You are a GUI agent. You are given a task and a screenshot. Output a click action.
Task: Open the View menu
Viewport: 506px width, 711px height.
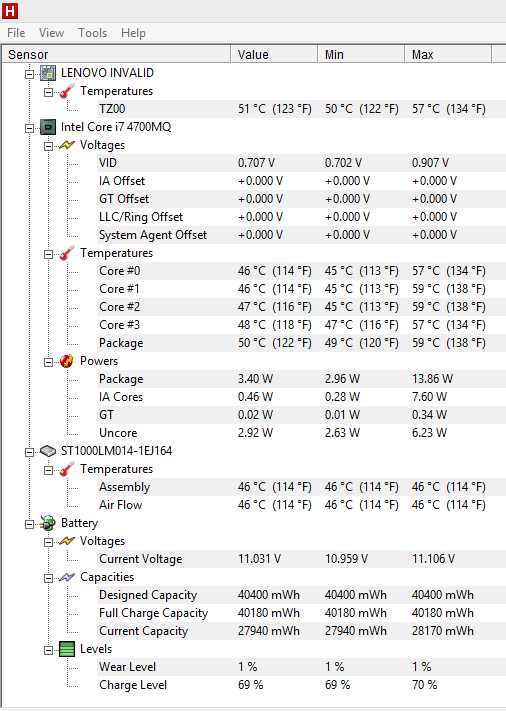point(51,33)
